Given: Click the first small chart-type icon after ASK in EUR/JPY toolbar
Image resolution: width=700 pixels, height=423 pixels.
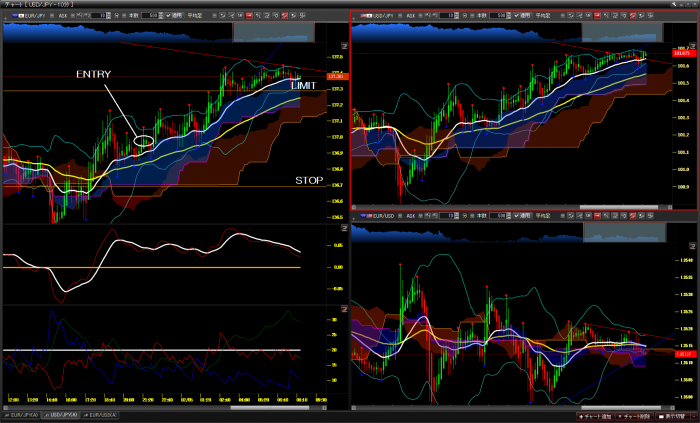Looking at the screenshot, I should coord(79,15).
